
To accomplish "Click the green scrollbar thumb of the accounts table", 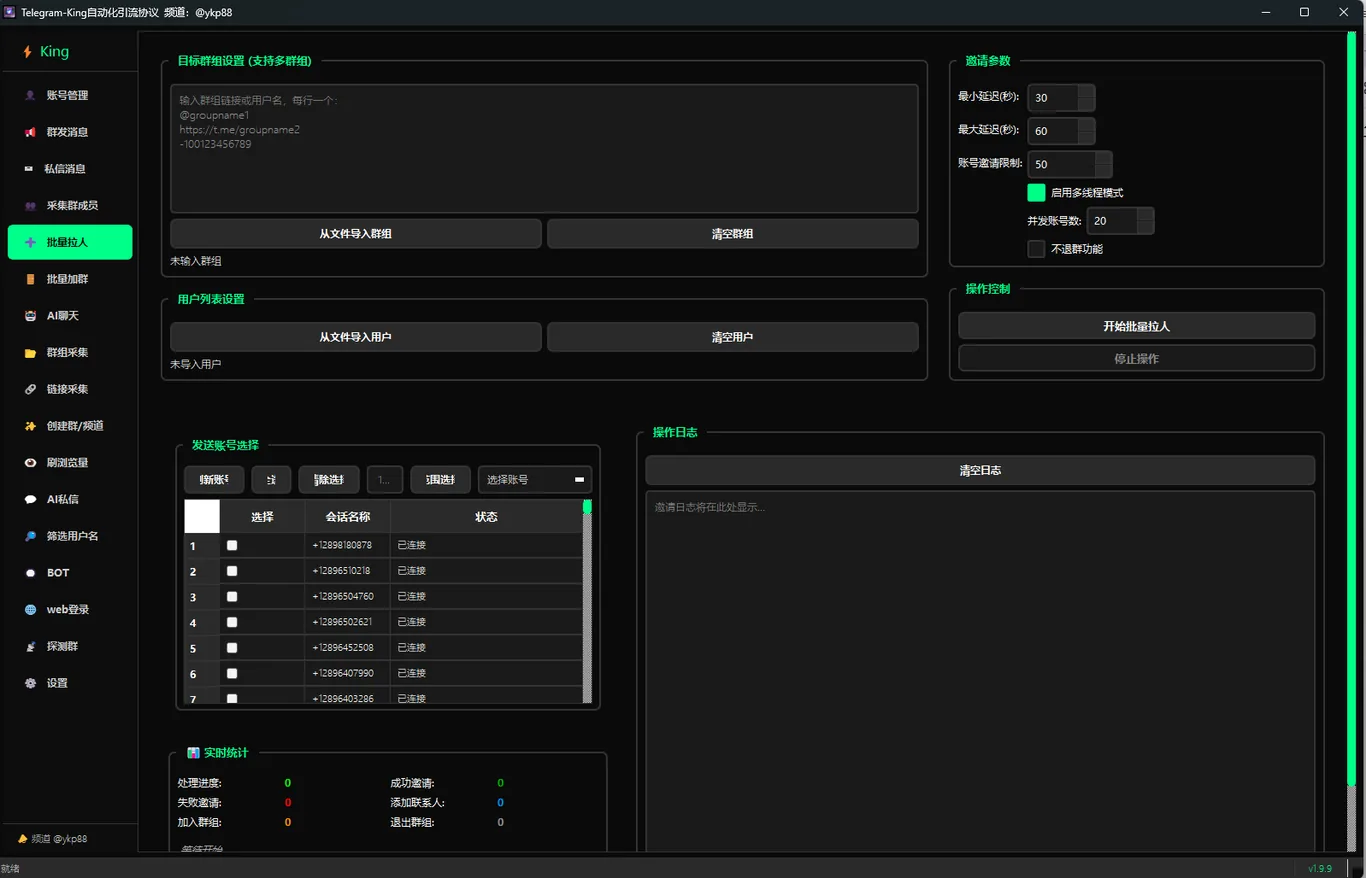I will pyautogui.click(x=587, y=507).
